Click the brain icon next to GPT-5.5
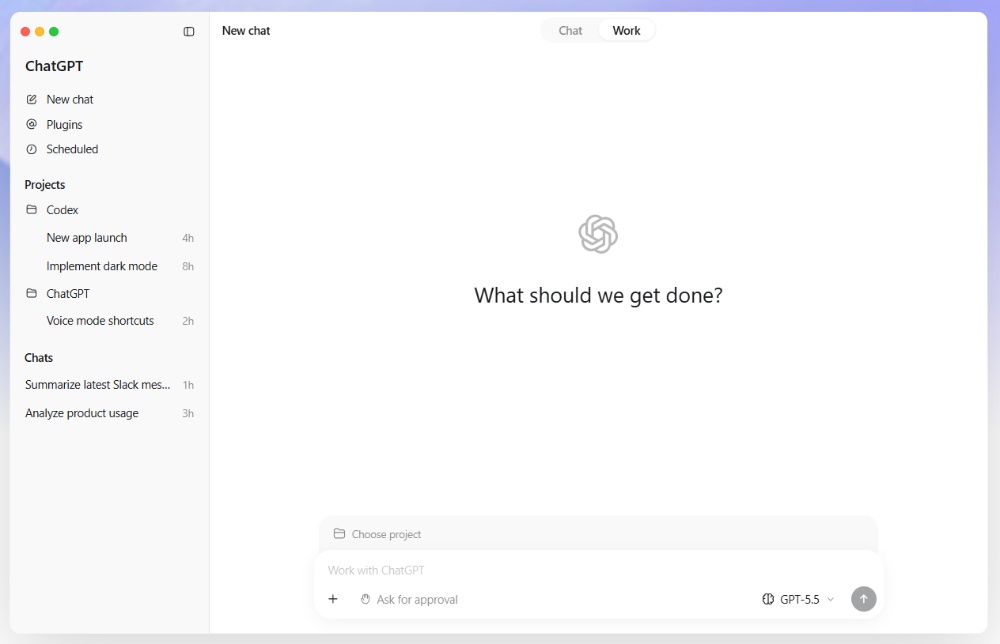This screenshot has width=1000, height=644. point(768,599)
